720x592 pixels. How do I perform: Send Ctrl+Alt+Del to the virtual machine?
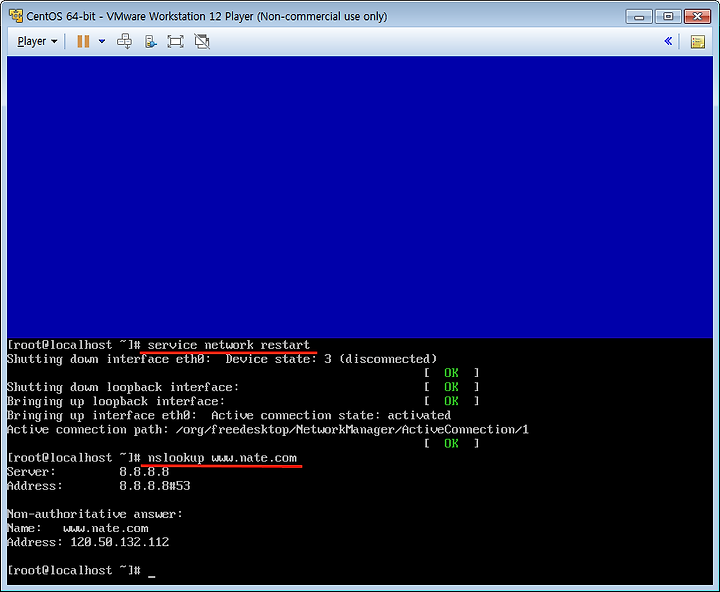coord(124,41)
